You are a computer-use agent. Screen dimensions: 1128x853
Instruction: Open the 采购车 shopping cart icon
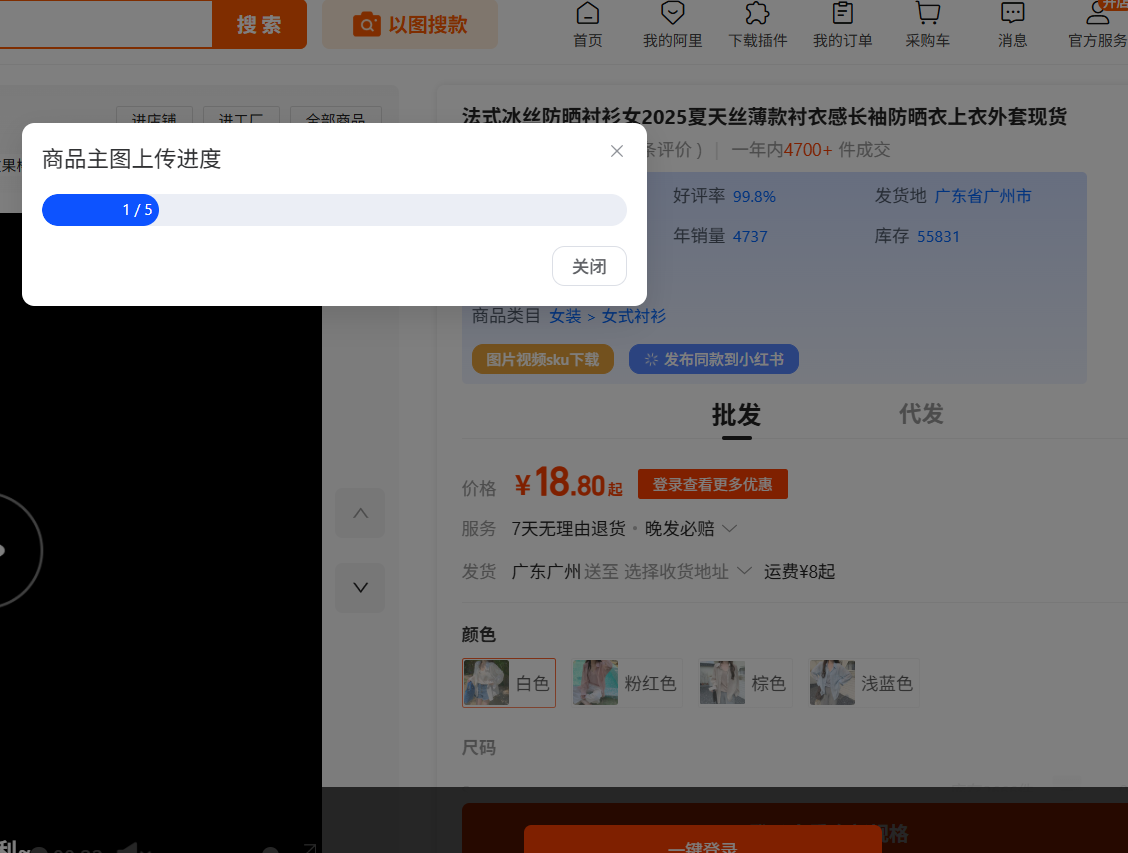(927, 14)
